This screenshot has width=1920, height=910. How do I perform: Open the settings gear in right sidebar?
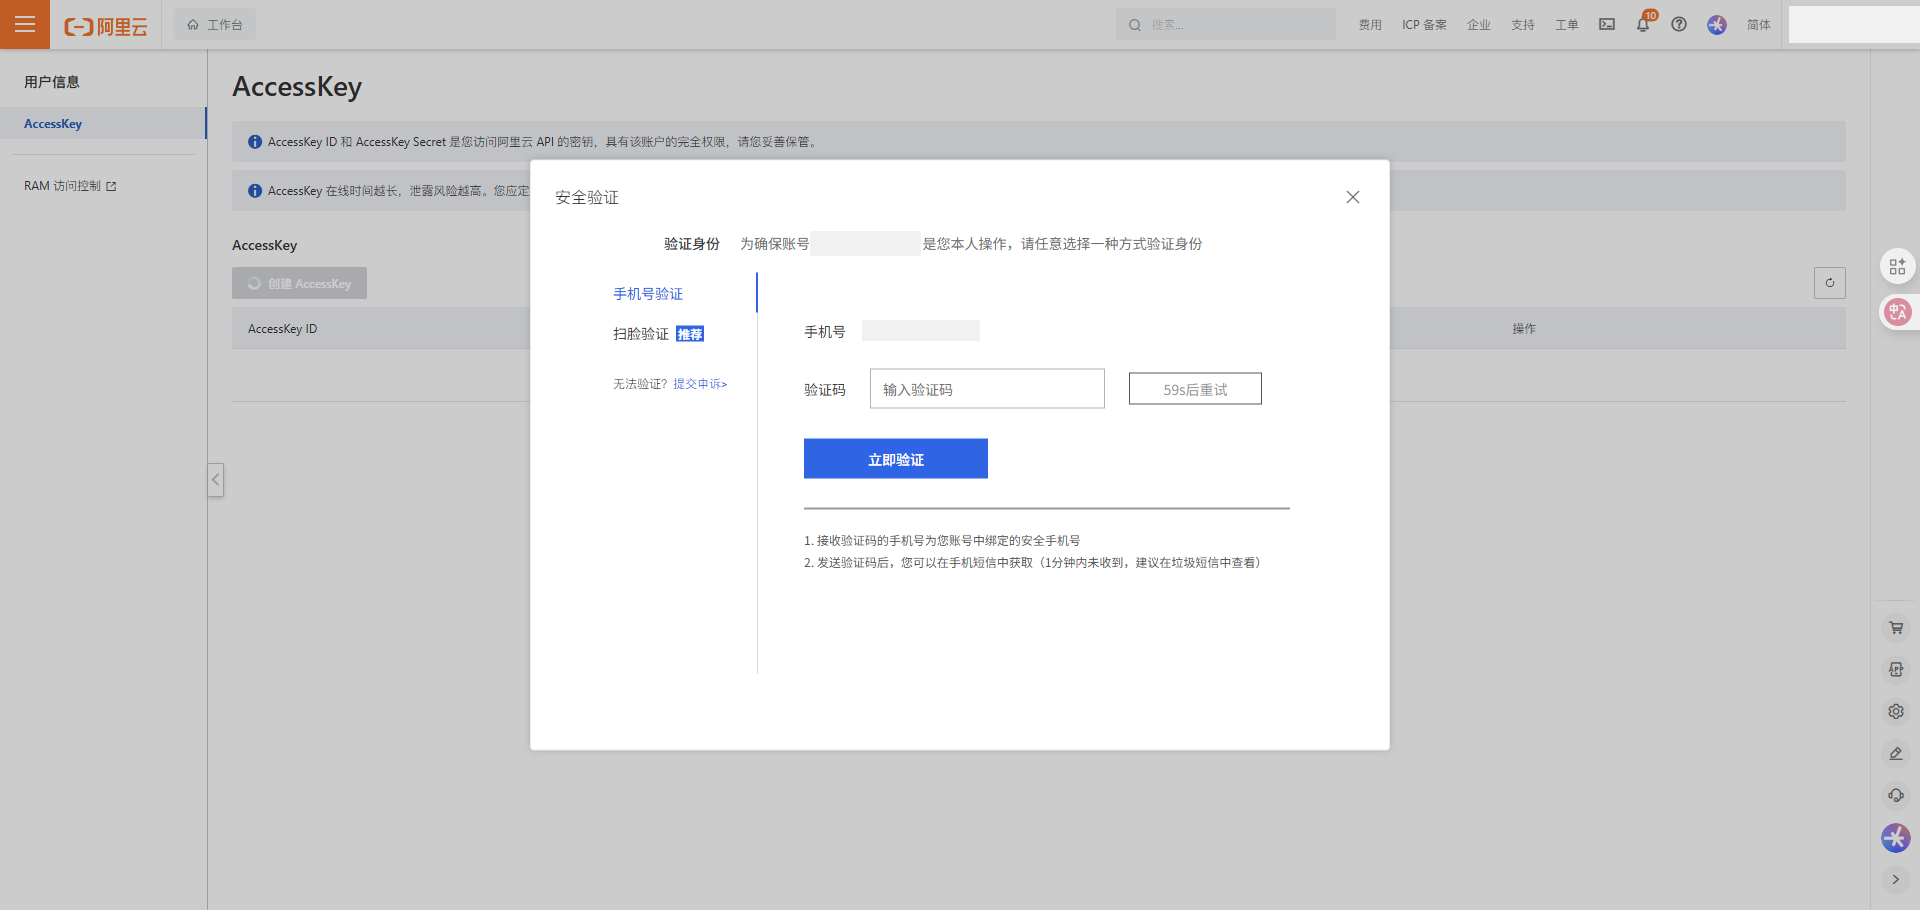[1896, 712]
